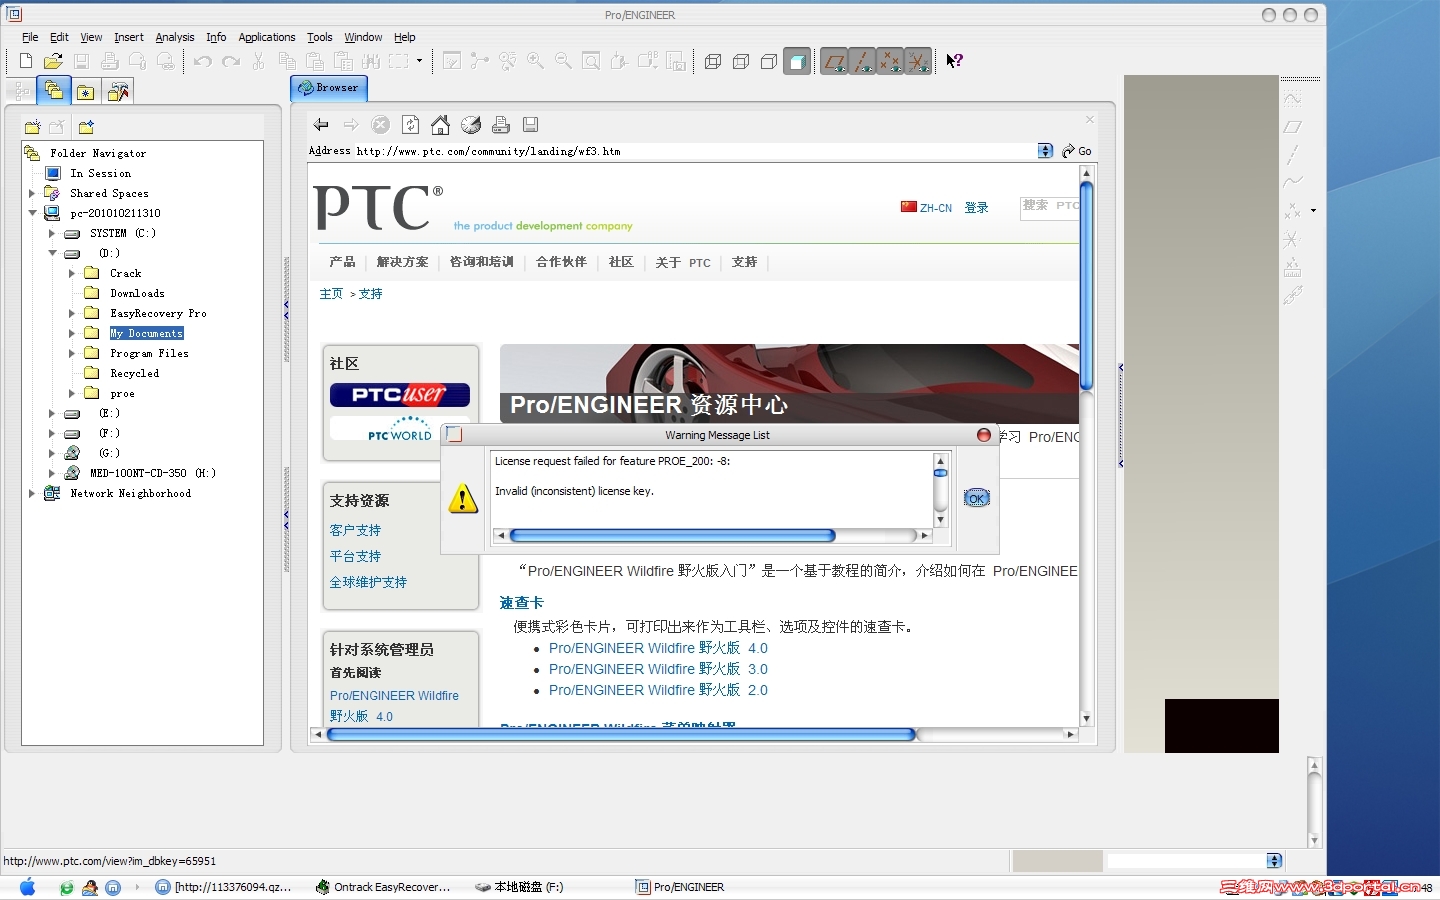Viewport: 1440px width, 900px height.
Task: Show the Folder Browser navigator tab
Action: 54,91
